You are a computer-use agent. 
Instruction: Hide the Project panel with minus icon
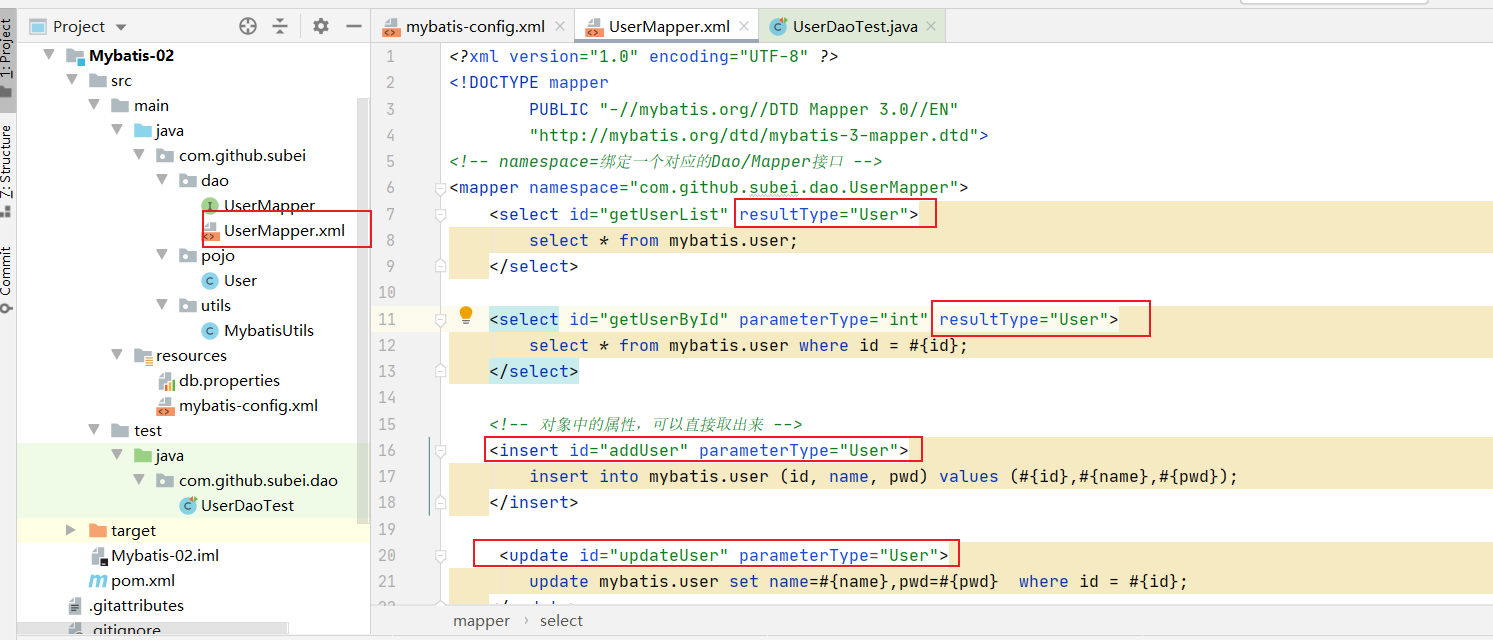coord(353,27)
